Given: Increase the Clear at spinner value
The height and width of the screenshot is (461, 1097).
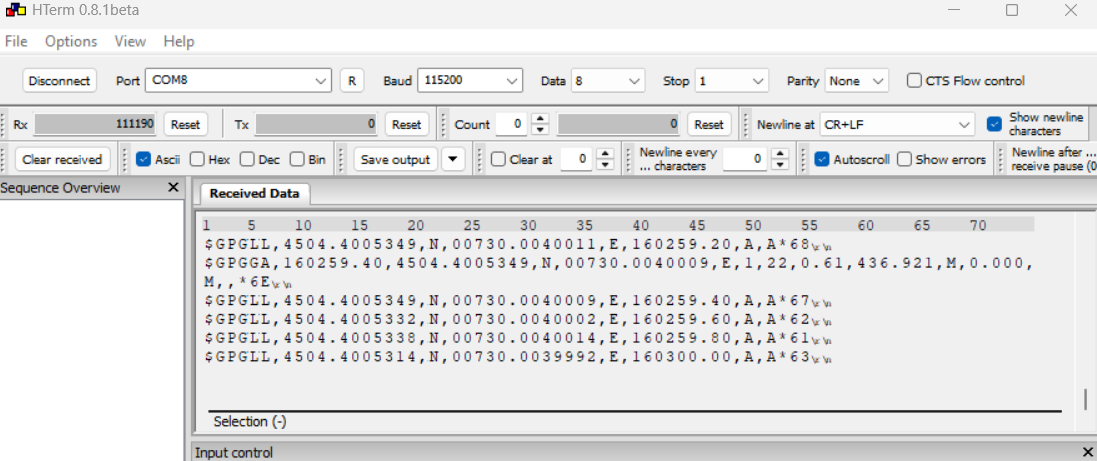Looking at the screenshot, I should point(606,154).
